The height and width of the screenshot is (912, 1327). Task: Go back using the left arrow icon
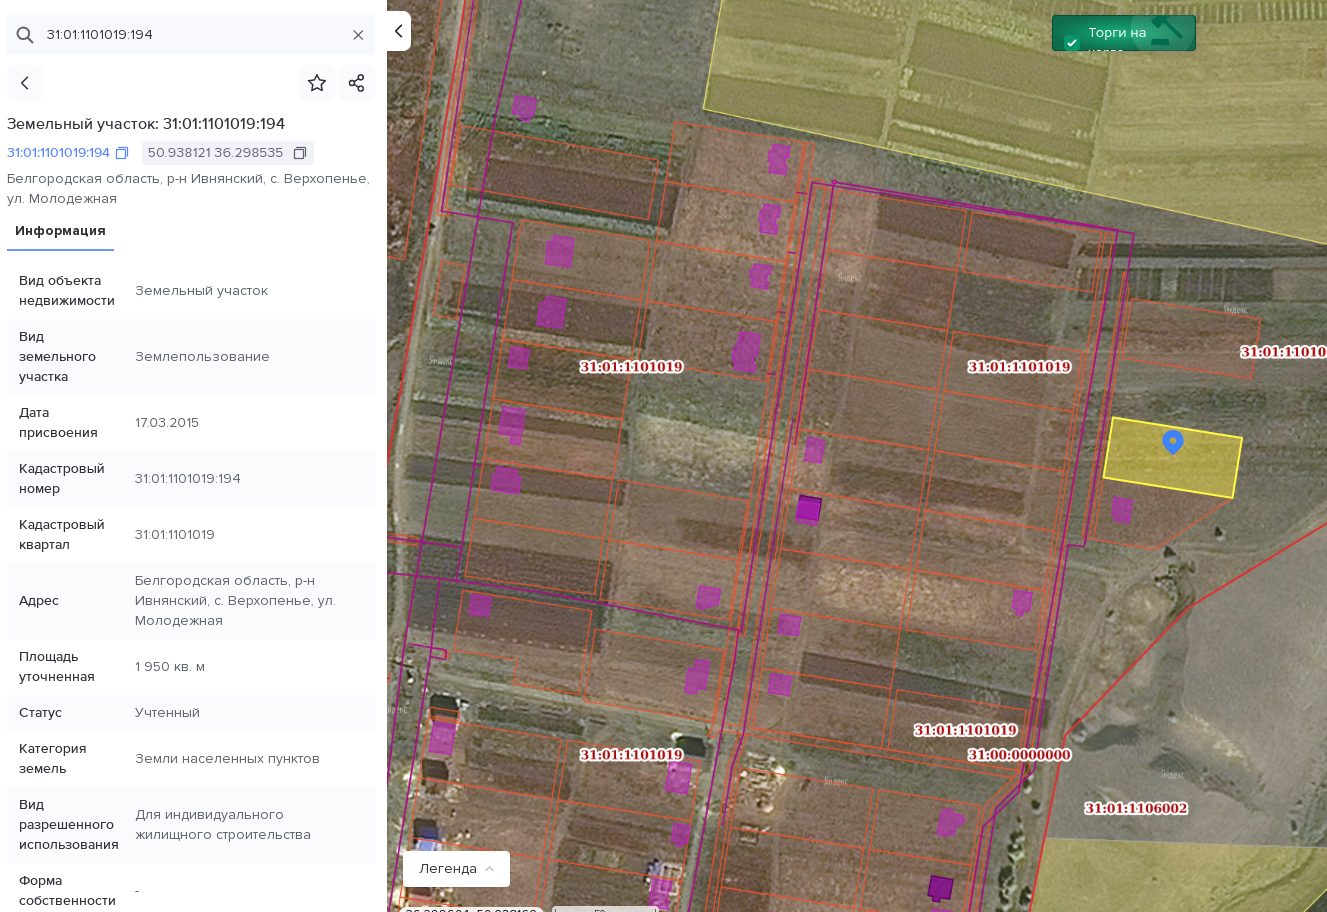tap(25, 83)
